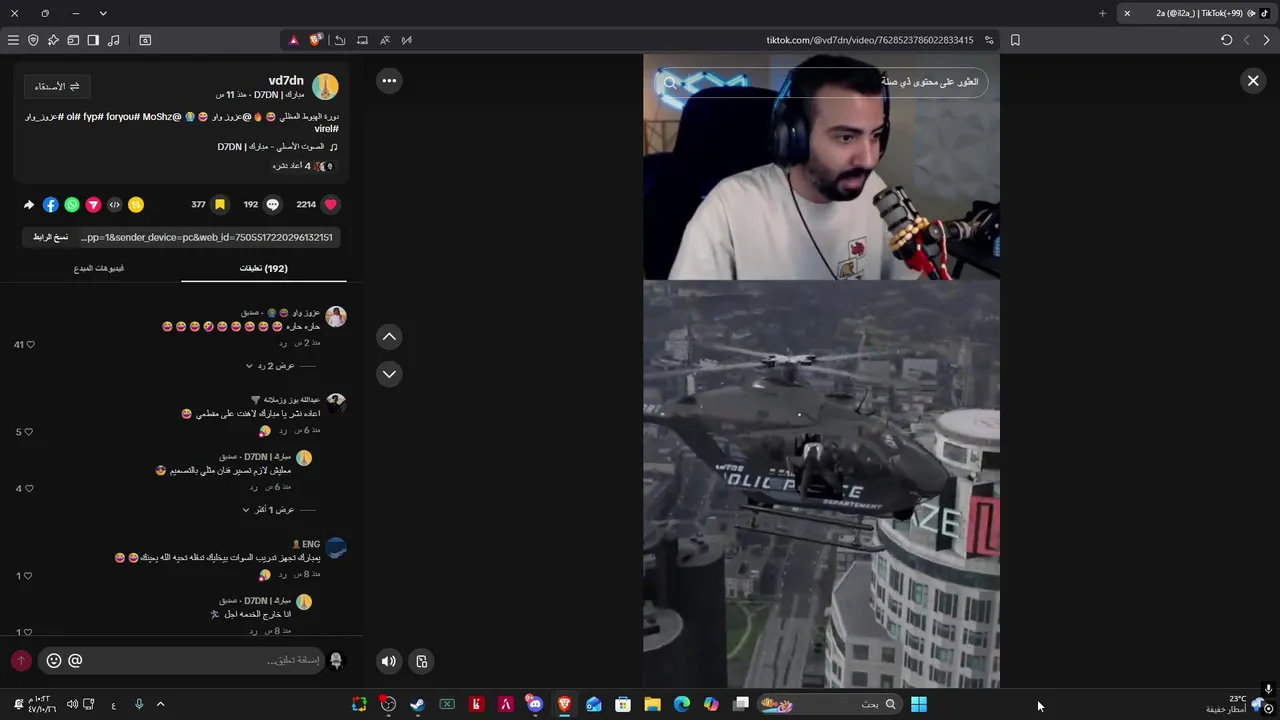Open a new browser tab with plus
Screen dimensions: 1280x720
[1103, 13]
